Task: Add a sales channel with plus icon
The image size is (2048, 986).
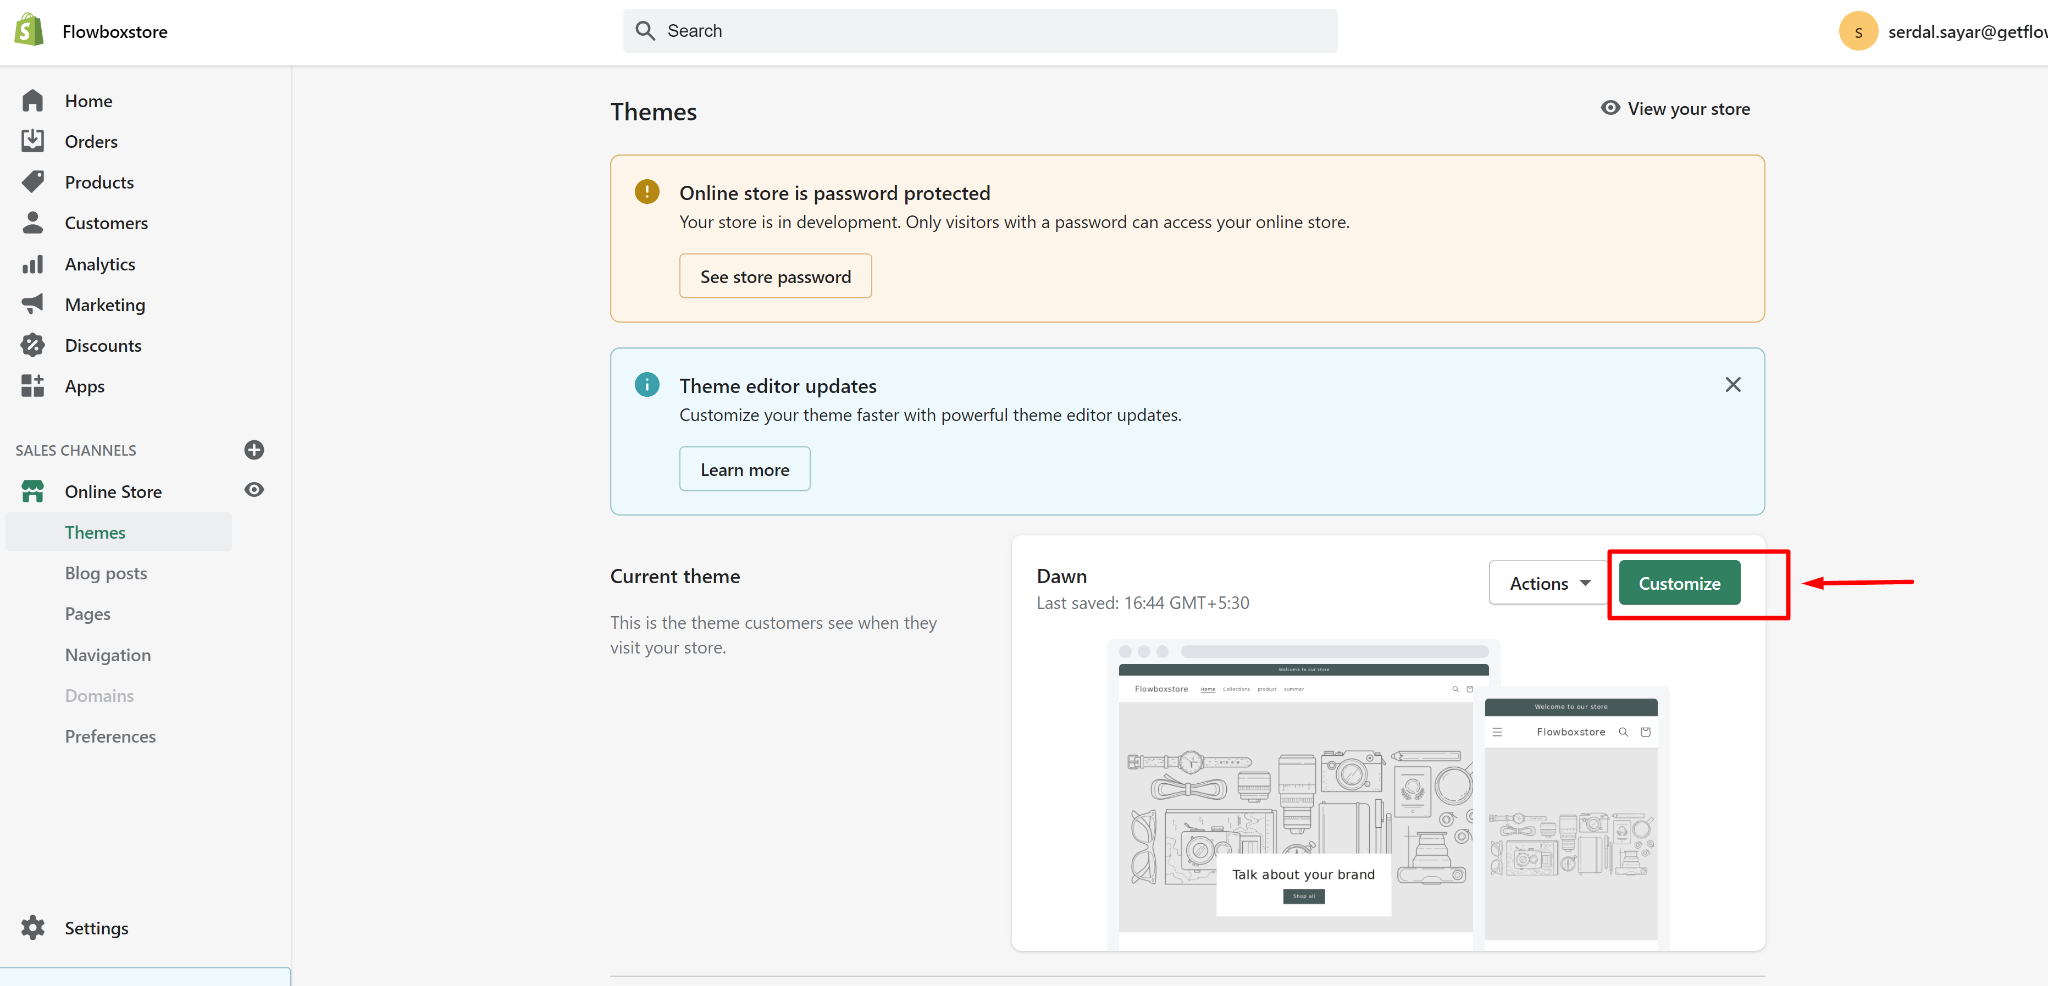Action: (x=254, y=450)
